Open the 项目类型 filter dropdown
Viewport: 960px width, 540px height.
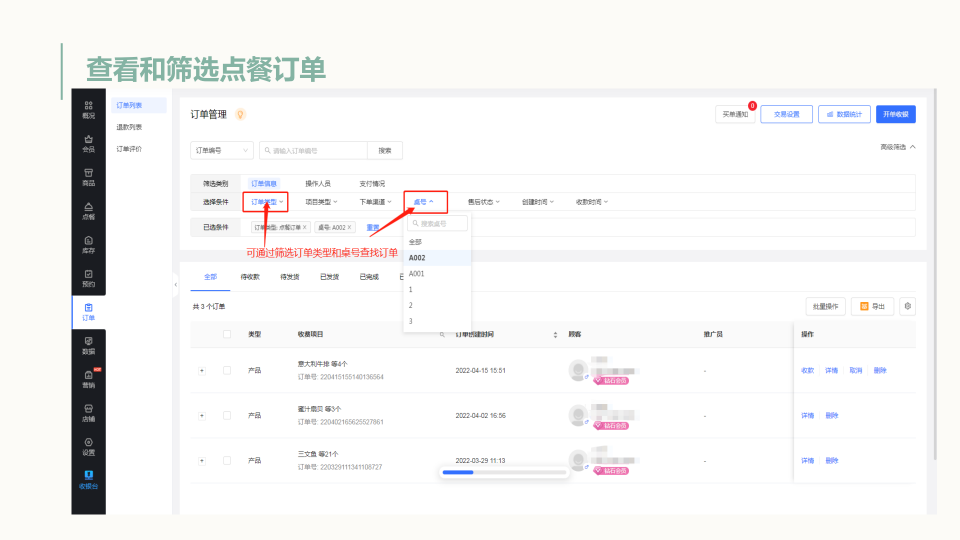tap(321, 202)
